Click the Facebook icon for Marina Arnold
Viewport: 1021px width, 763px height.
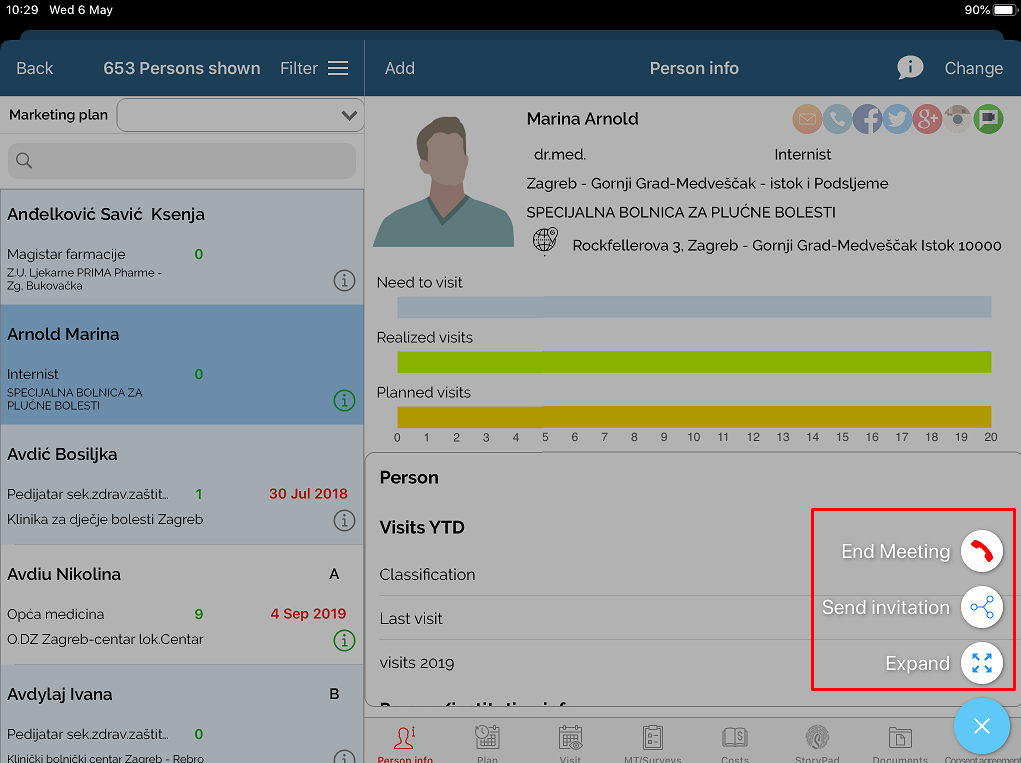pyautogui.click(x=867, y=119)
